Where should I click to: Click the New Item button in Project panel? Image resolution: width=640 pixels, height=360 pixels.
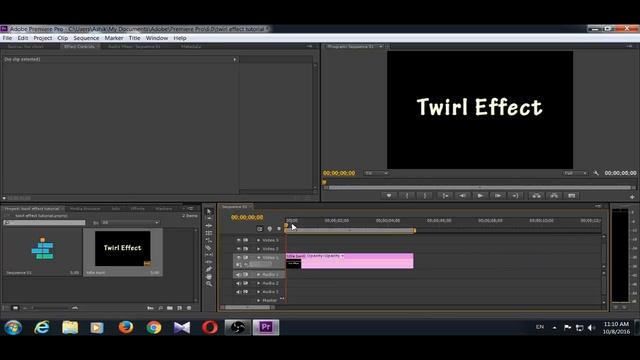180,308
